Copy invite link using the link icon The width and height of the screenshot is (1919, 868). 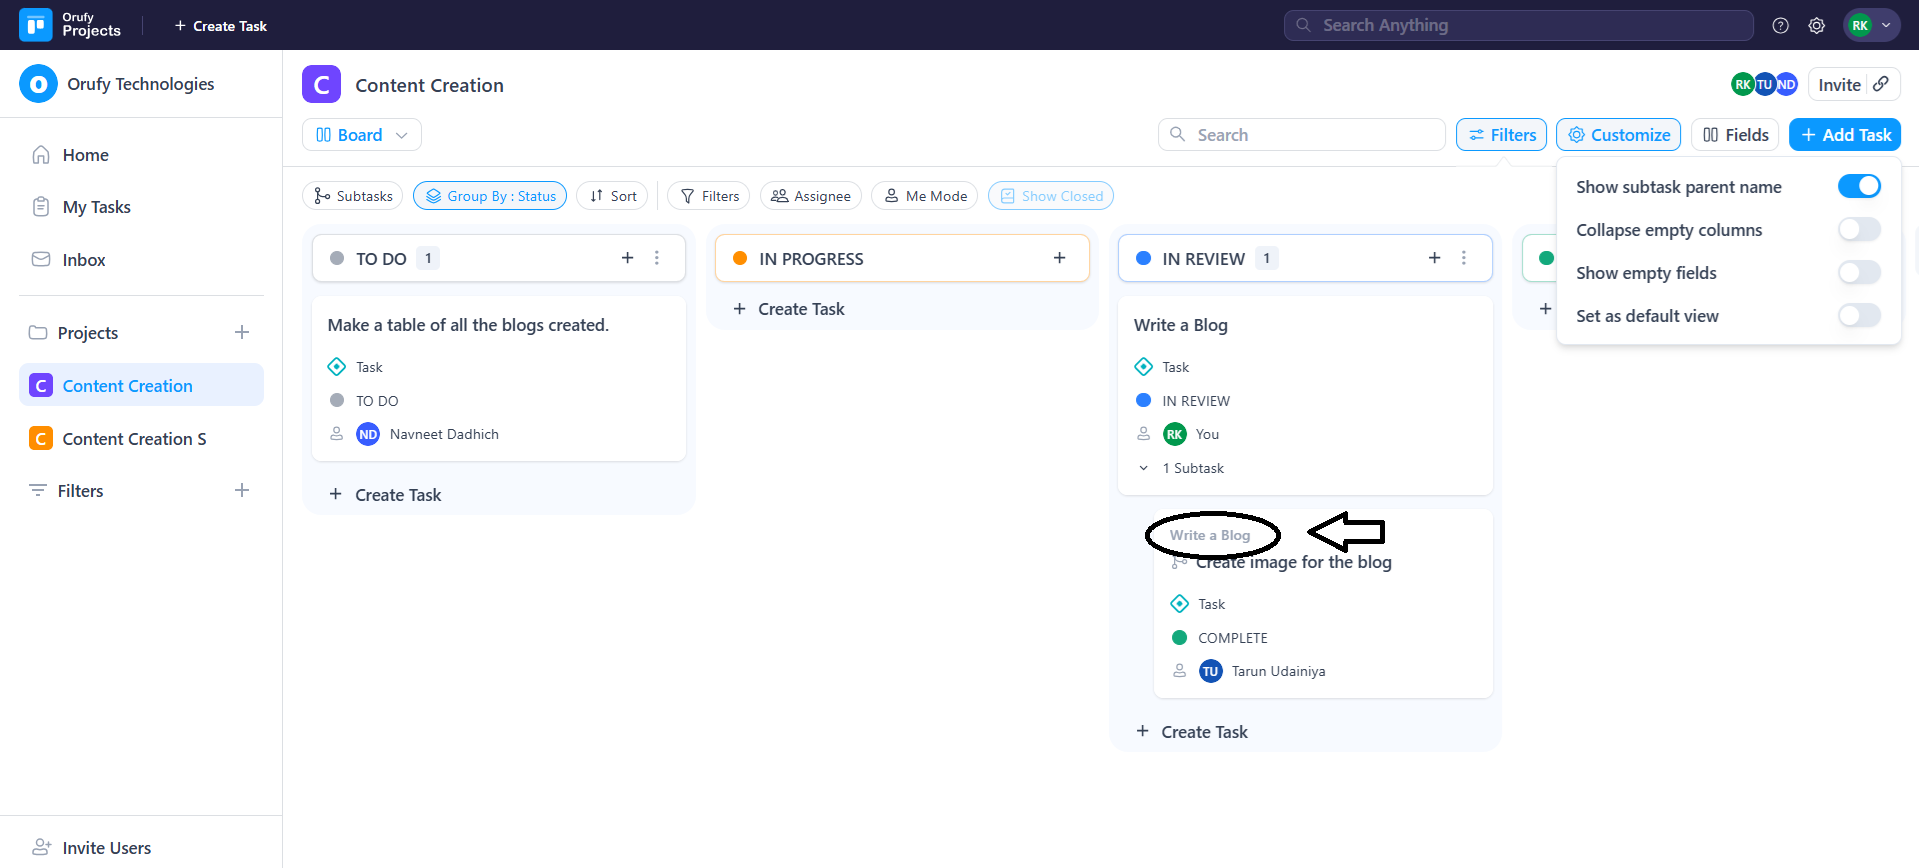(1881, 84)
